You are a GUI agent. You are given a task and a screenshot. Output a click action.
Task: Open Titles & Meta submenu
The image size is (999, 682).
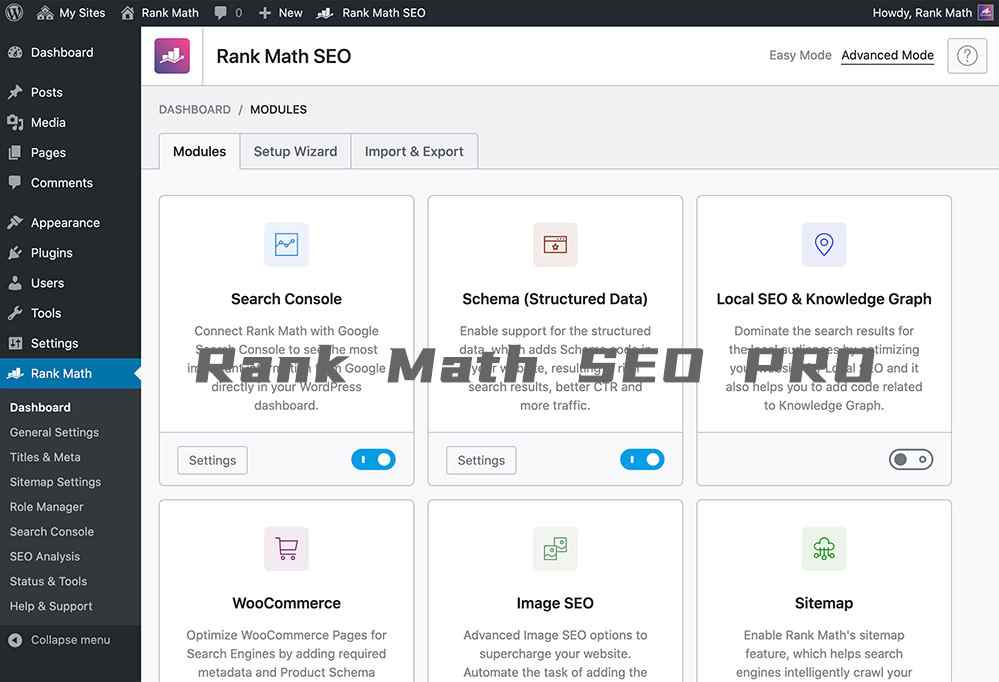45,457
